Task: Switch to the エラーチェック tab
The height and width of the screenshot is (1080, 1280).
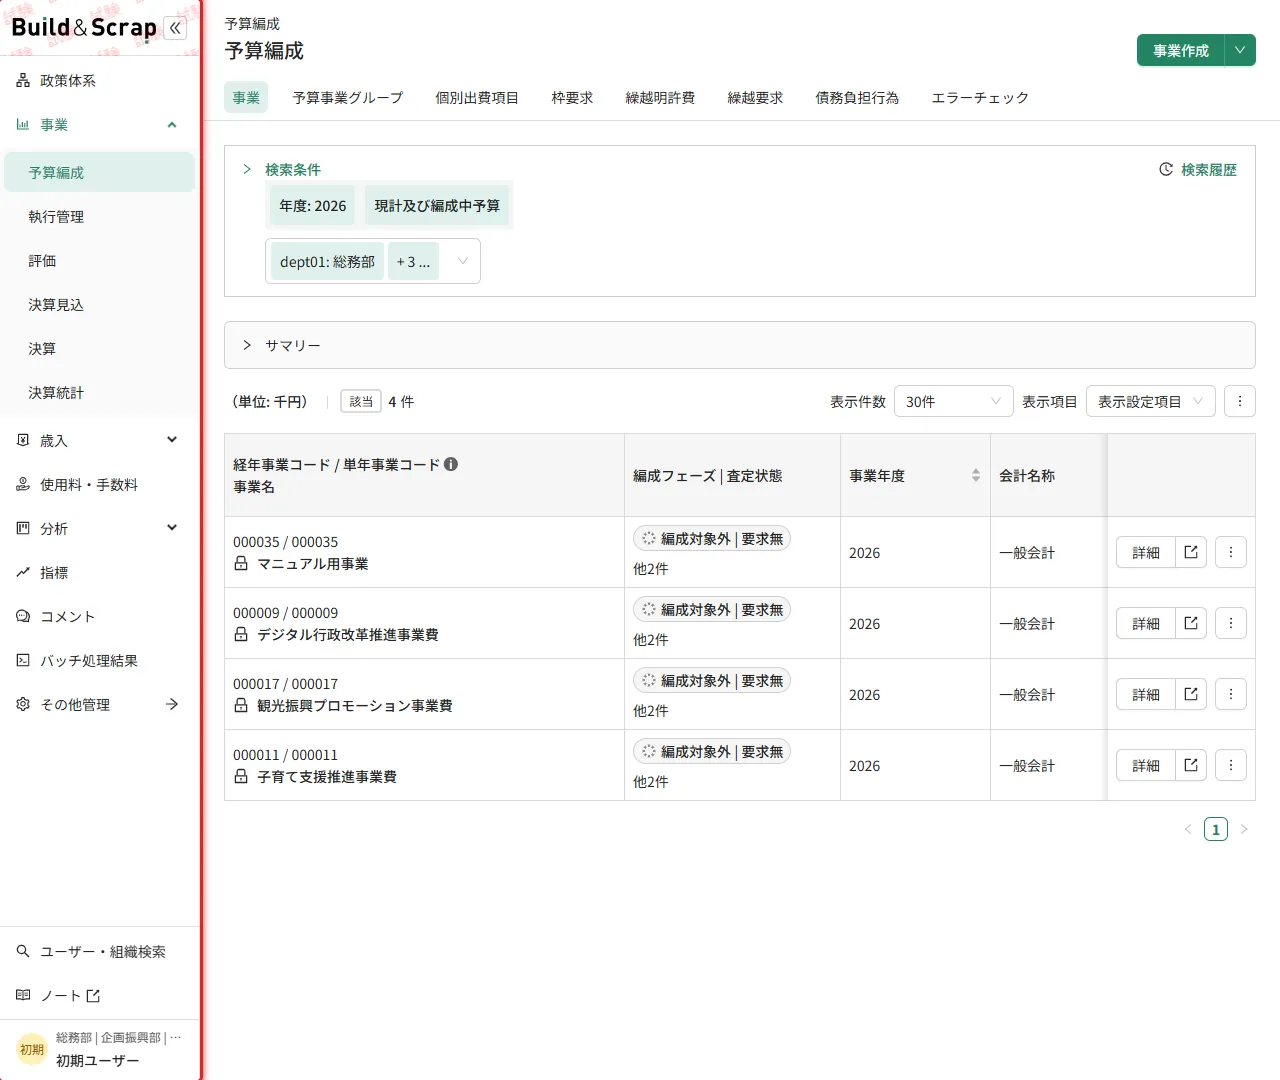Action: [980, 97]
